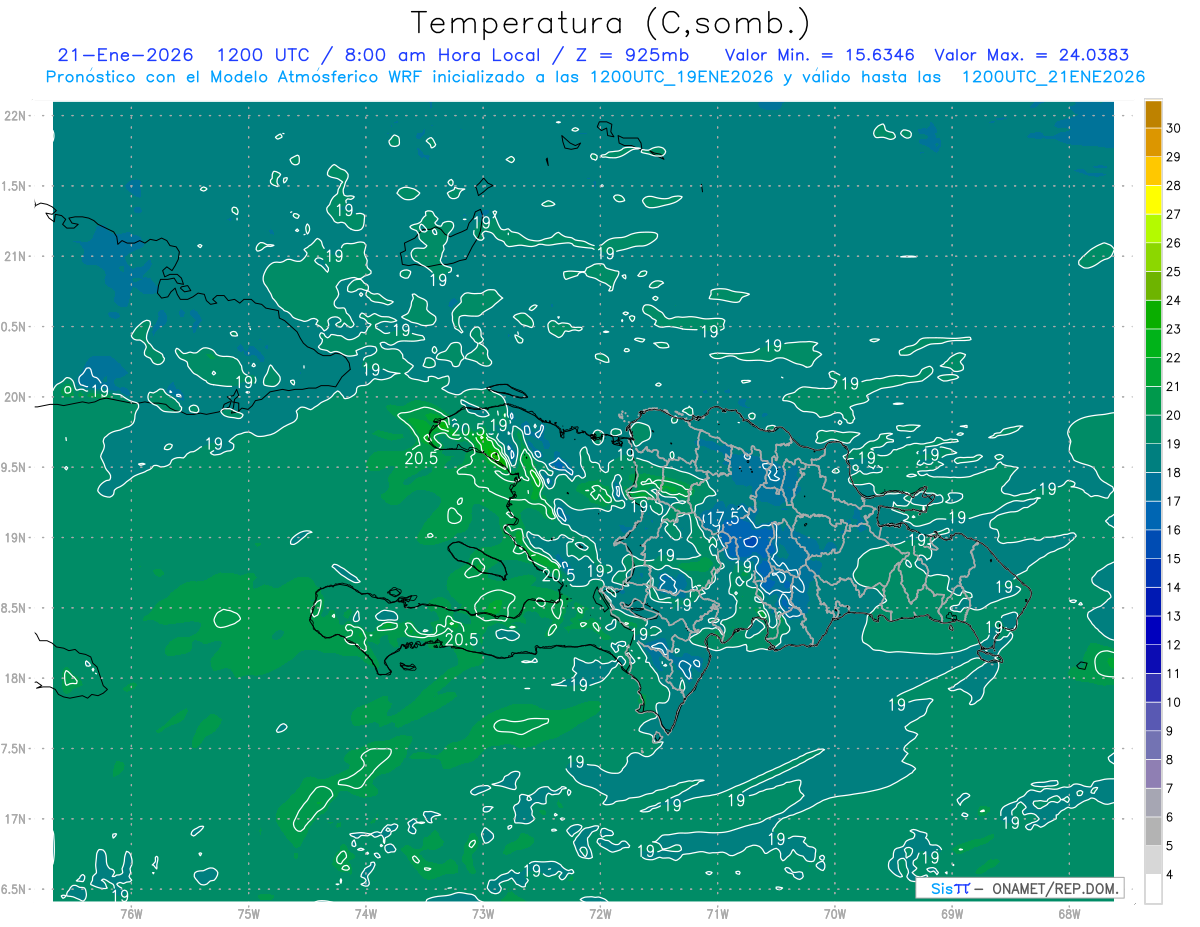
Task: Click the '69W' longitude label
Action: tap(951, 912)
